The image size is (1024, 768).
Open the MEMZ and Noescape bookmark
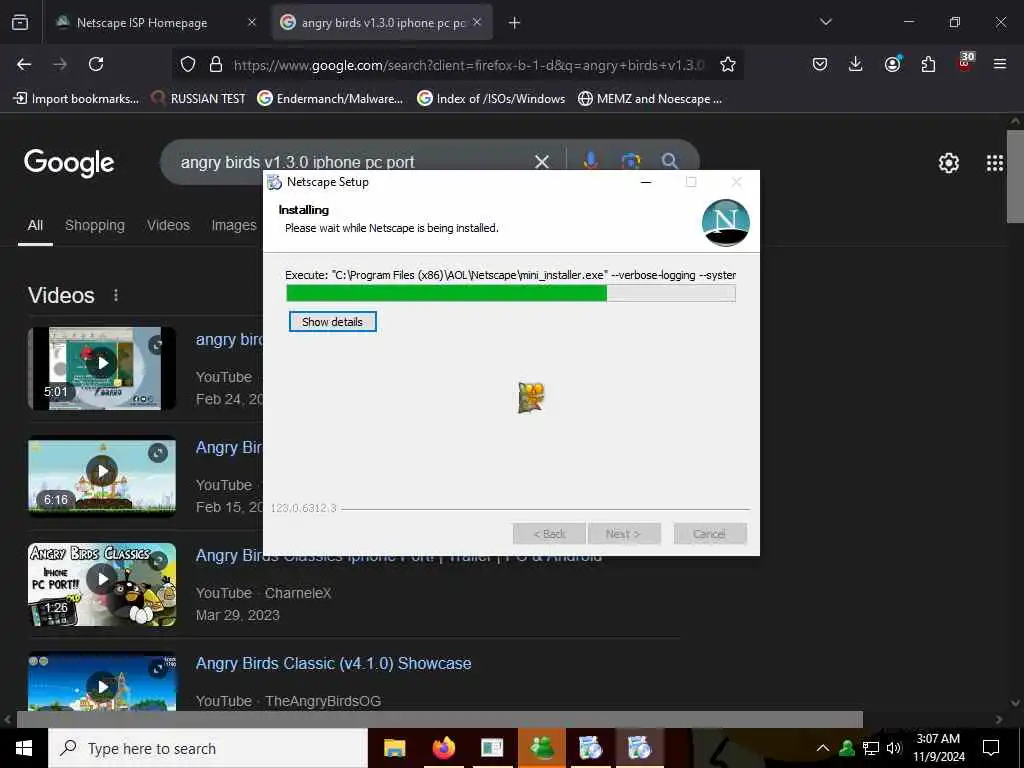650,99
